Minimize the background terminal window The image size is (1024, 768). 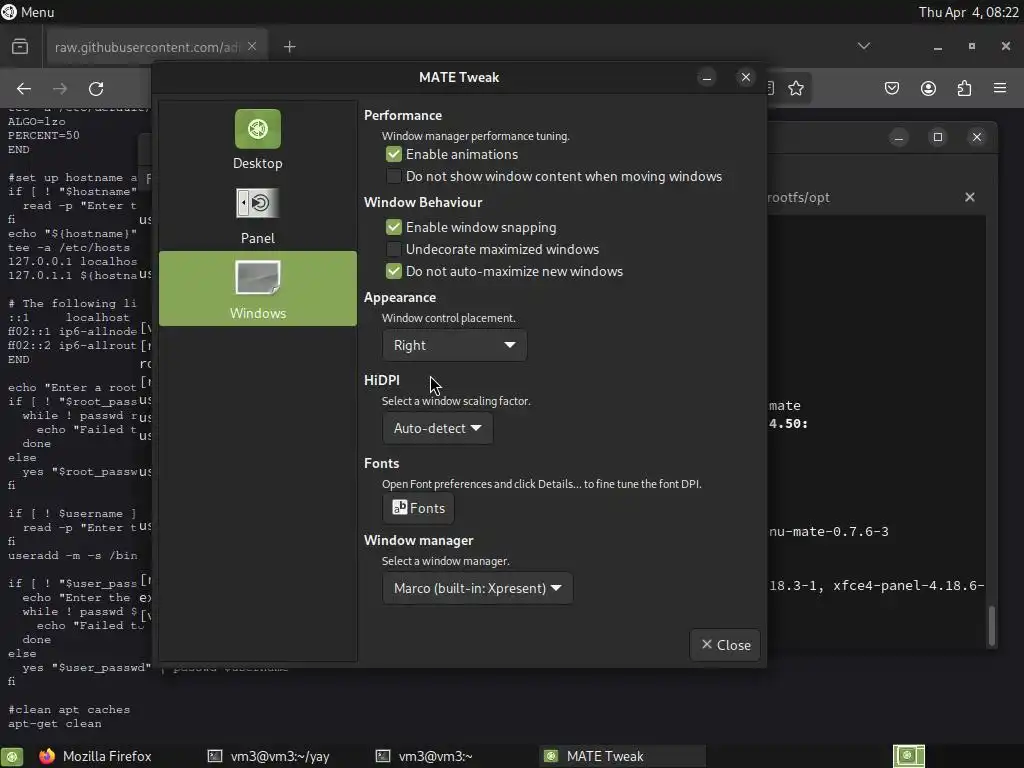coord(899,137)
